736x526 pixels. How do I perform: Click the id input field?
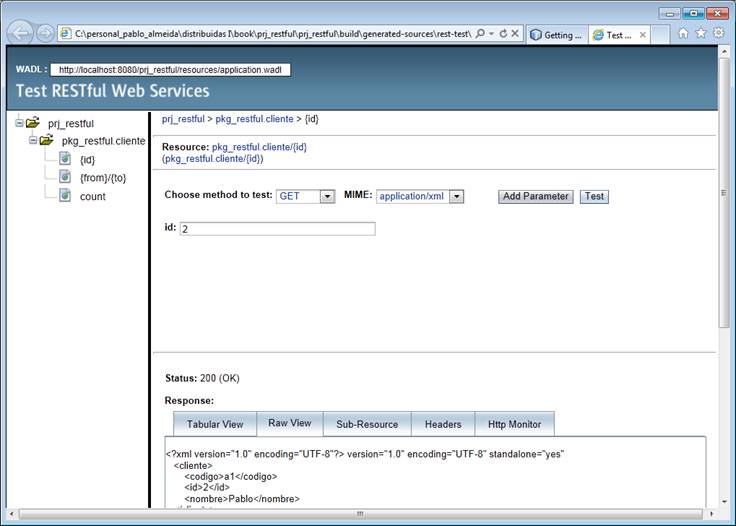(x=277, y=229)
